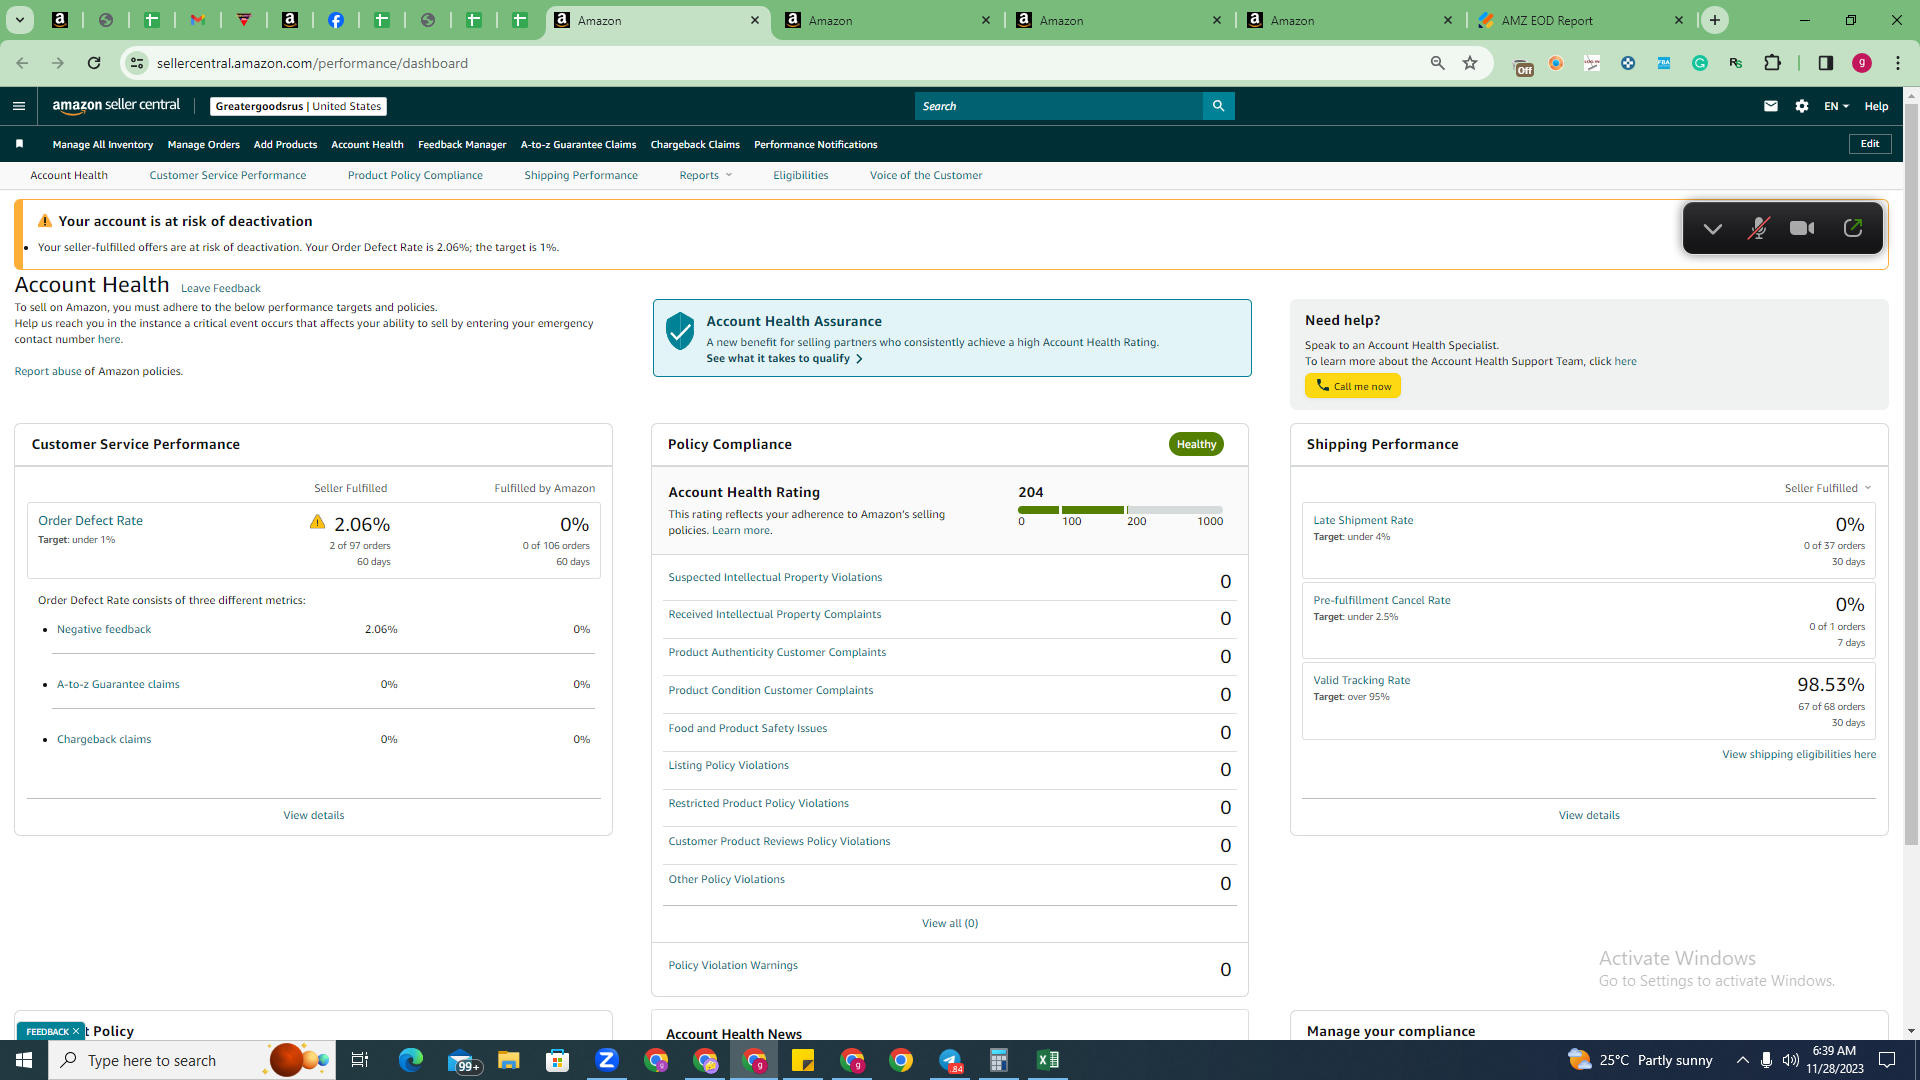Open the Chrome zoom magnifier in the address bar

1438,63
